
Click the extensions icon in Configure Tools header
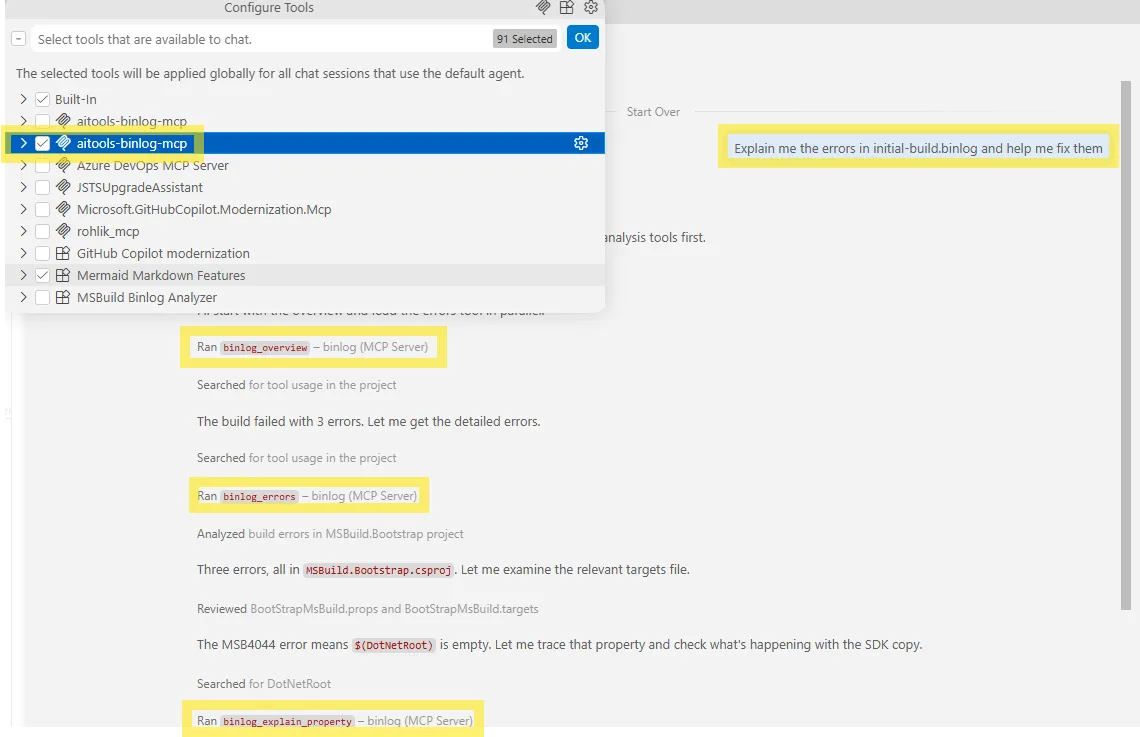[566, 7]
